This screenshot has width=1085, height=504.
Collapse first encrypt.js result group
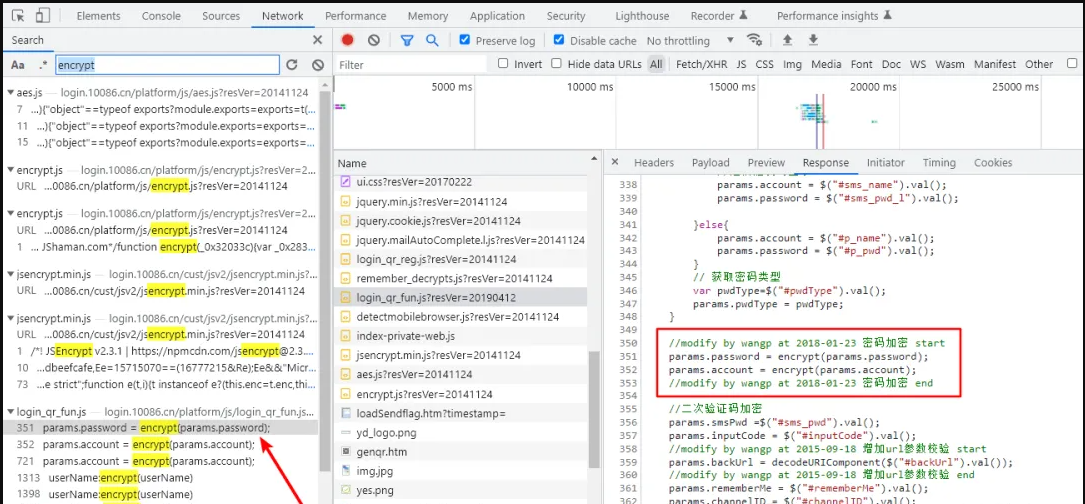coord(10,169)
